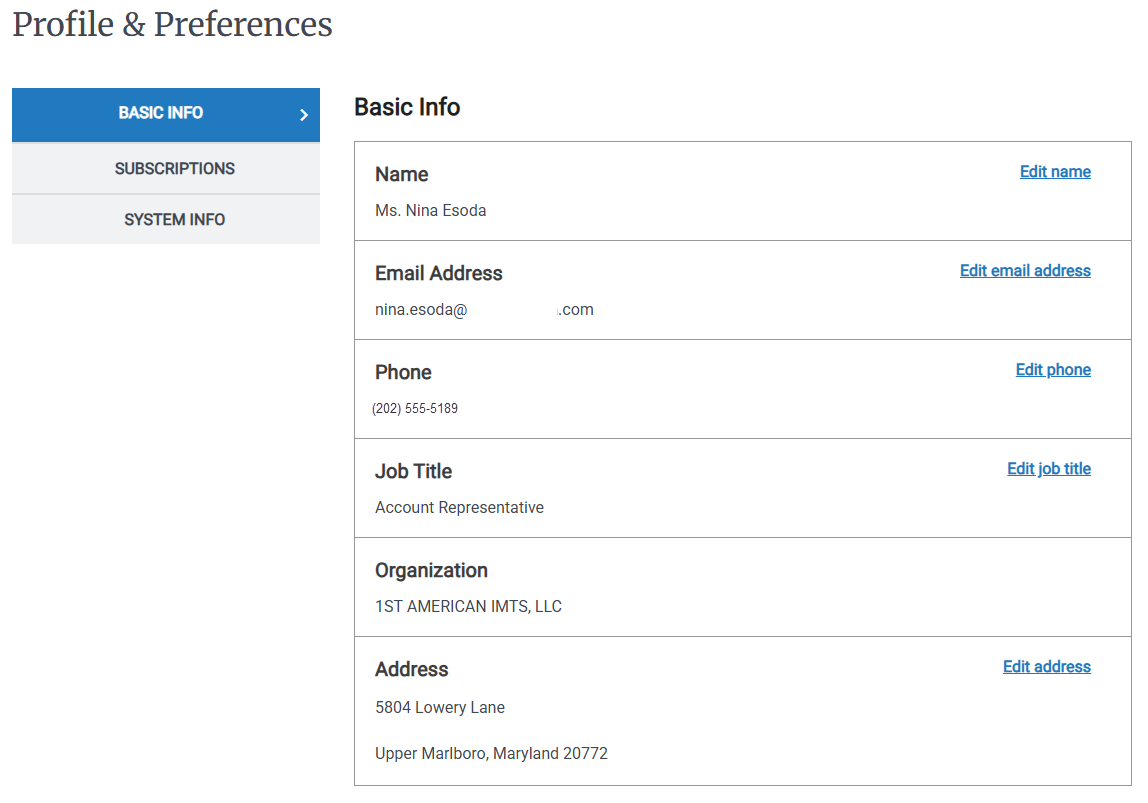This screenshot has width=1148, height=803.
Task: Click the street address 5804 Lowery Lane
Action: click(x=440, y=707)
